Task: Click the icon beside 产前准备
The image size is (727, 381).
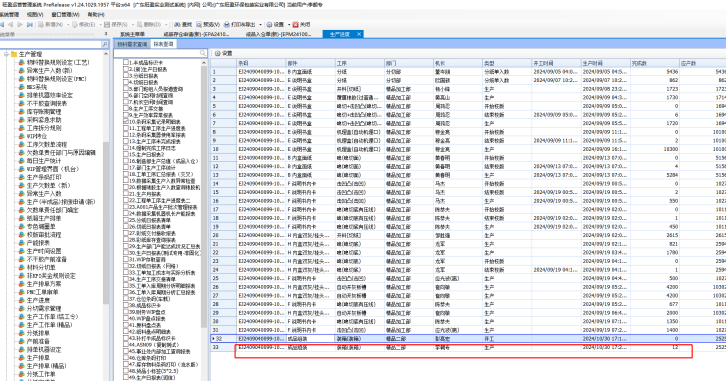Action: point(21,342)
